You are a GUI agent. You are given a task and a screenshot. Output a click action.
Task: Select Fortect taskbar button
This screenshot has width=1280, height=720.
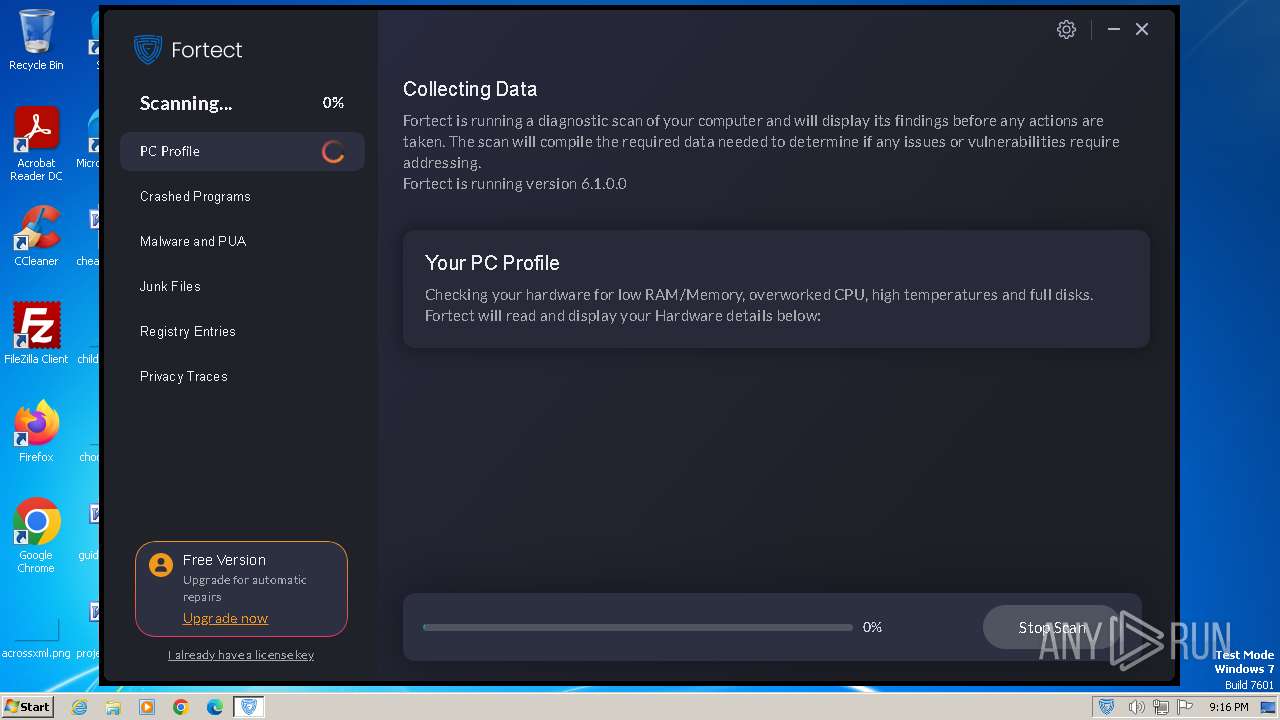(249, 707)
